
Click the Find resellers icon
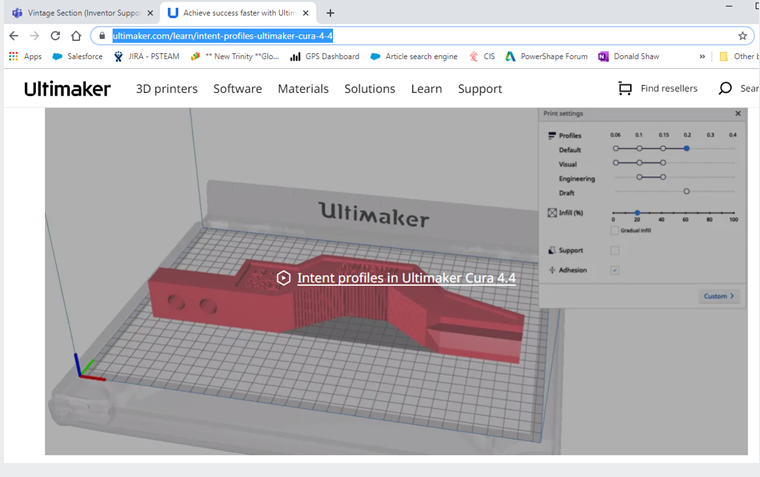click(625, 88)
